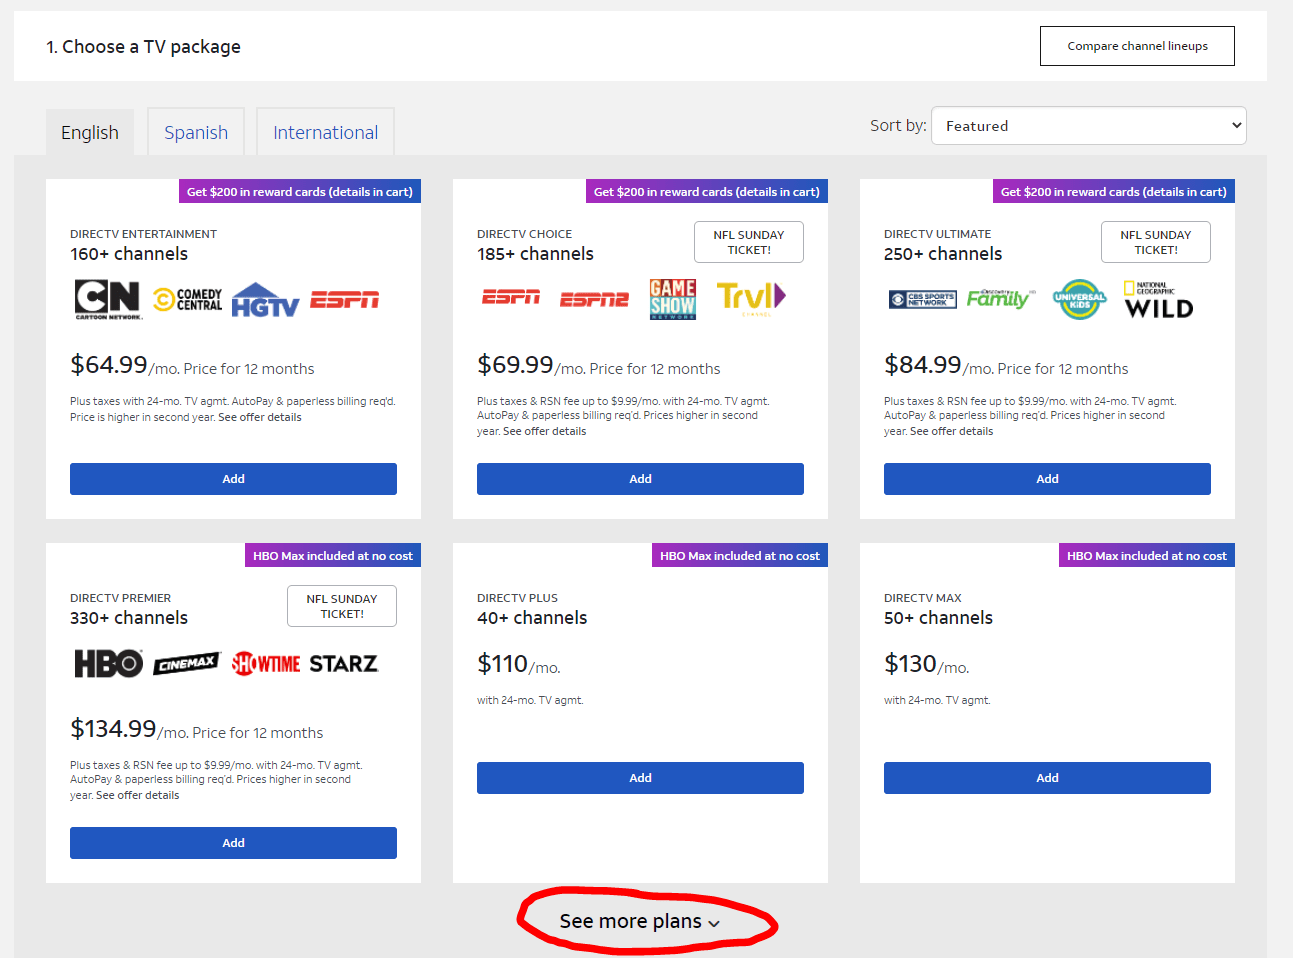Click the '185+ channels' text
1293x958 pixels.
point(536,254)
